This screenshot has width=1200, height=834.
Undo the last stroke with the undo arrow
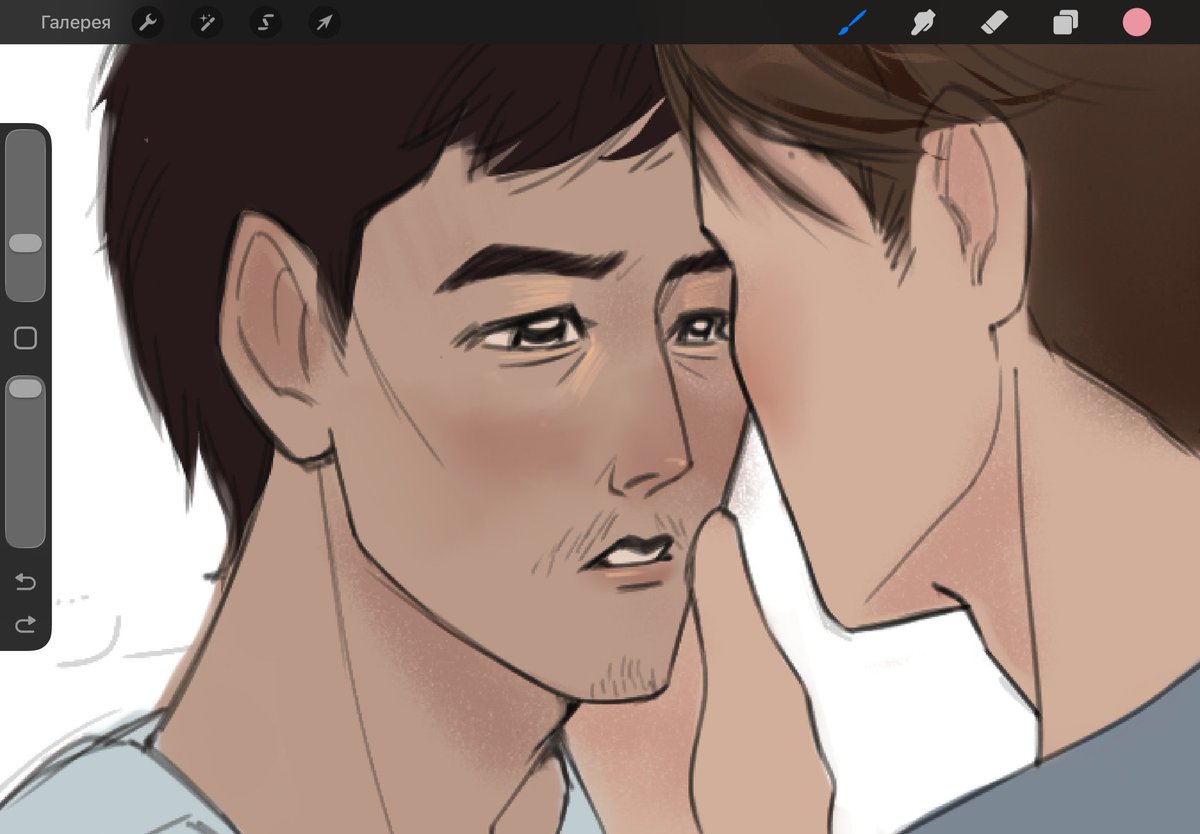coord(25,582)
